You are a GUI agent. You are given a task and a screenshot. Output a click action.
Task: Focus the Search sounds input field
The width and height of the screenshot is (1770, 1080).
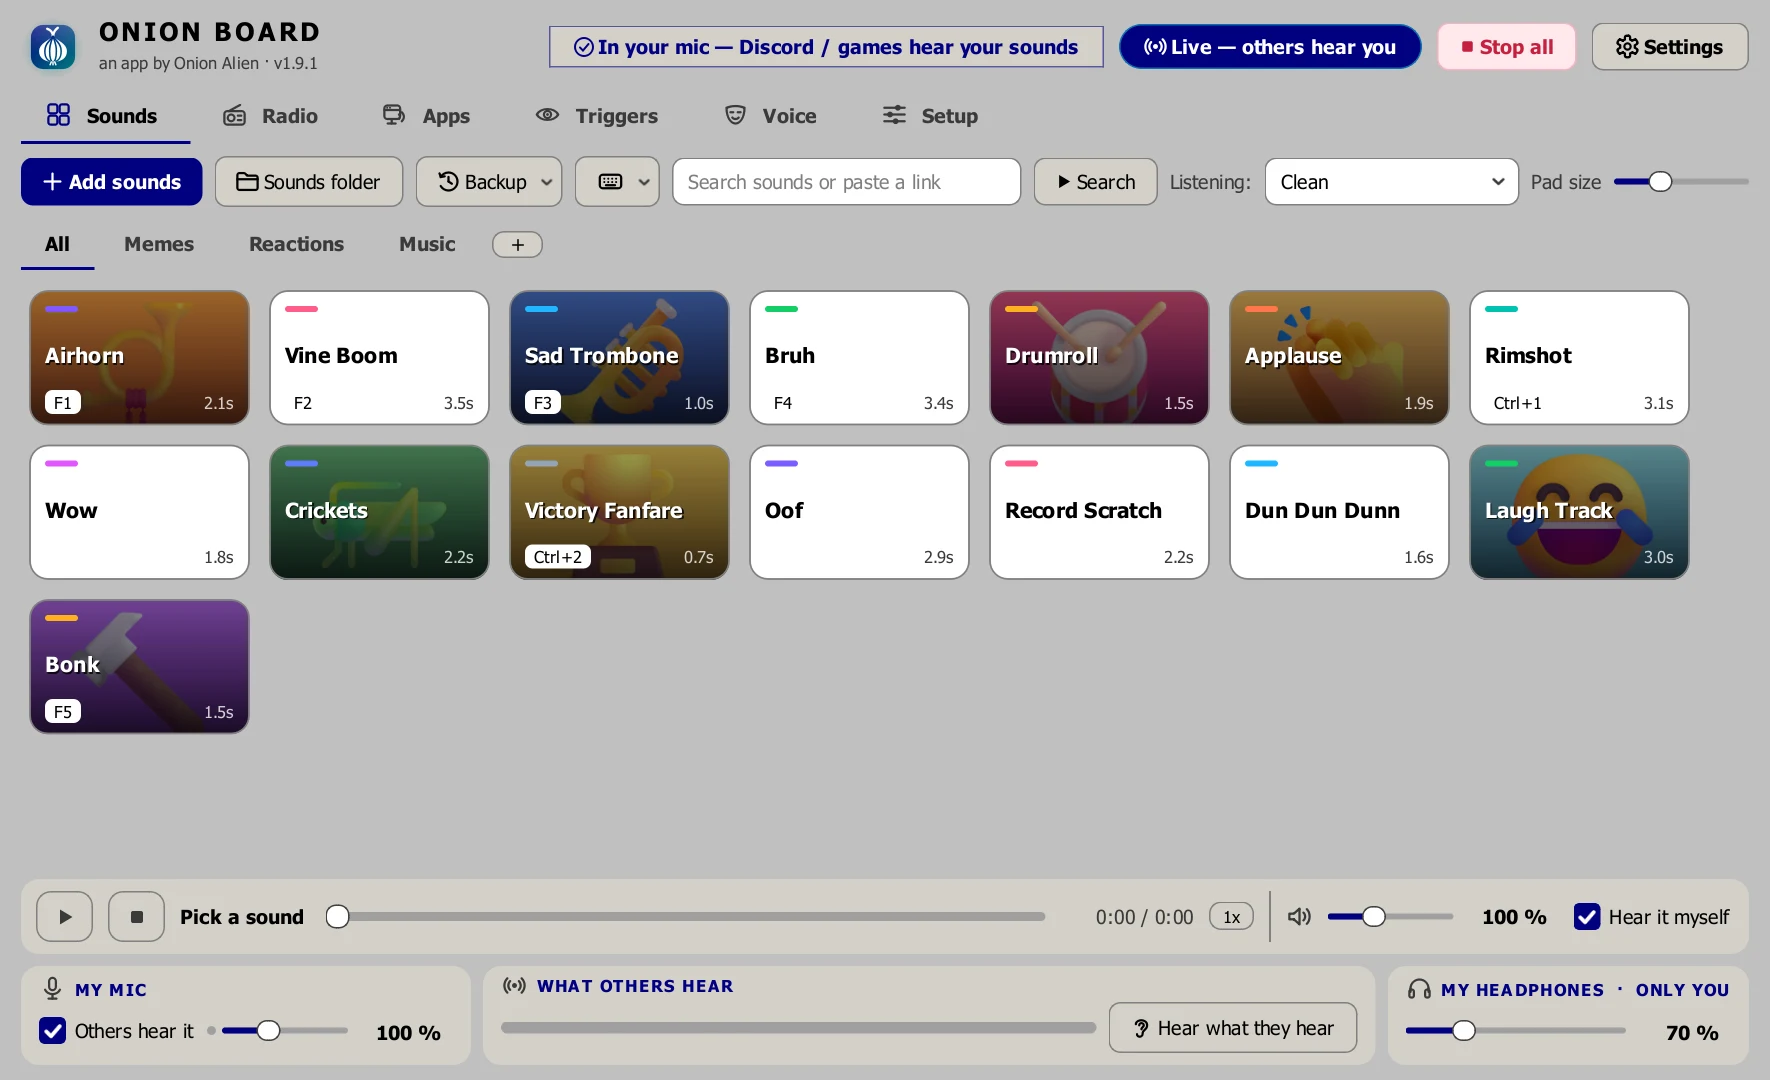(846, 182)
